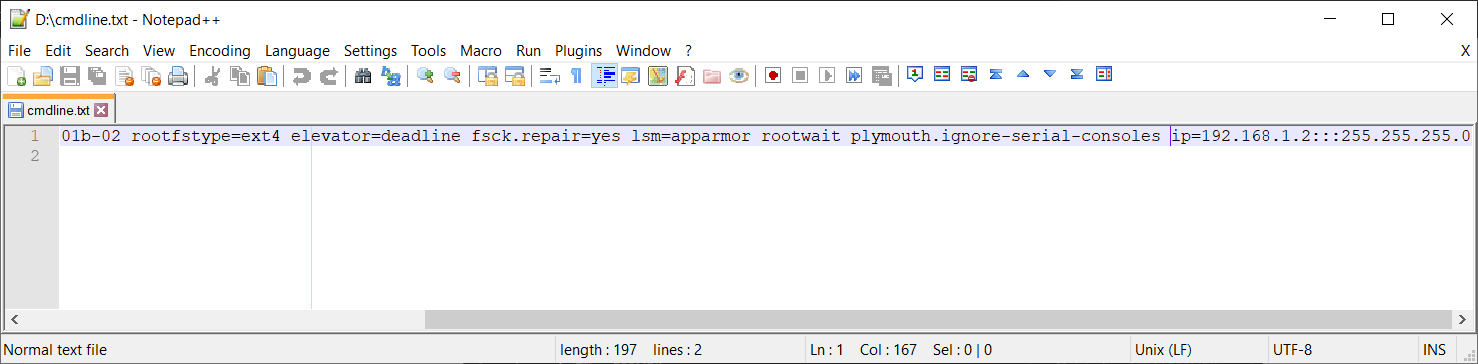This screenshot has width=1478, height=364.
Task: Click the horizontal scrollbar thumb
Action: 939,320
